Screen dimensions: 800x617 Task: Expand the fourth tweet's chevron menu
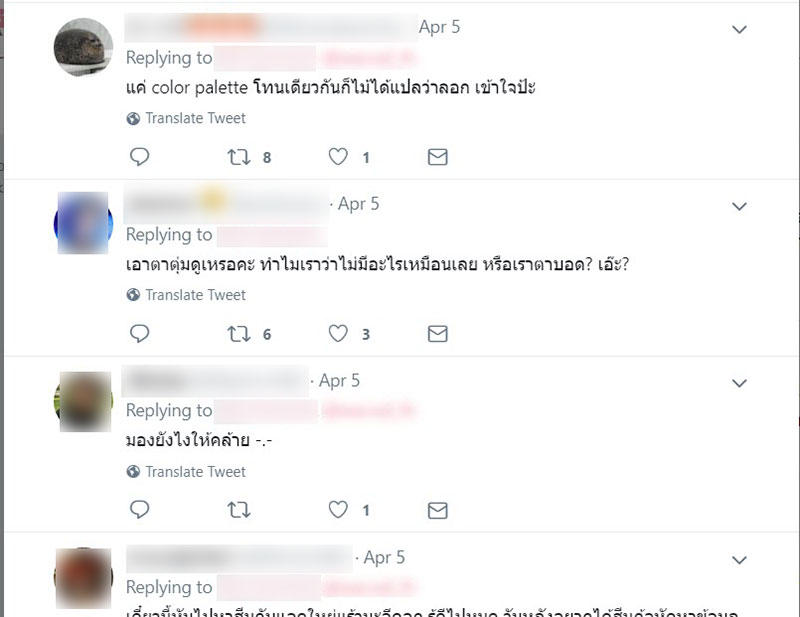click(x=739, y=560)
